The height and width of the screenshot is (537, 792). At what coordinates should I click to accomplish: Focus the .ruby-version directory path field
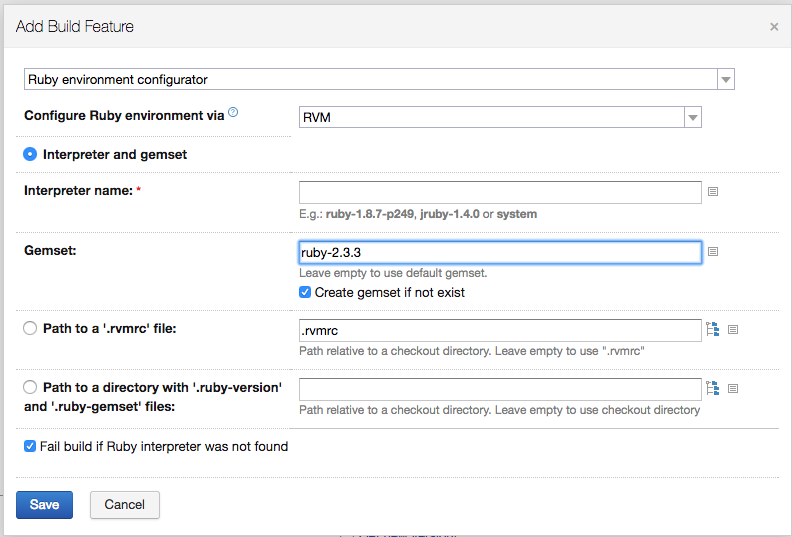500,389
